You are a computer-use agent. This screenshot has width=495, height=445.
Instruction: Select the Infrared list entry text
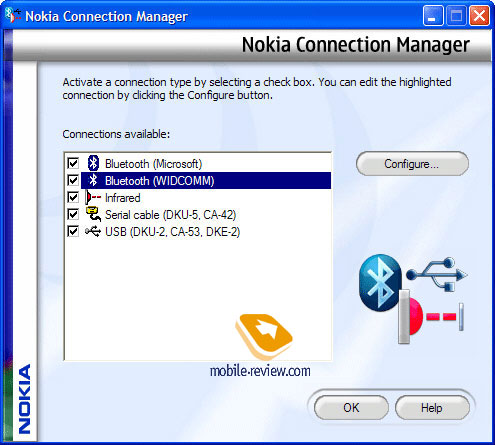[x=123, y=198]
